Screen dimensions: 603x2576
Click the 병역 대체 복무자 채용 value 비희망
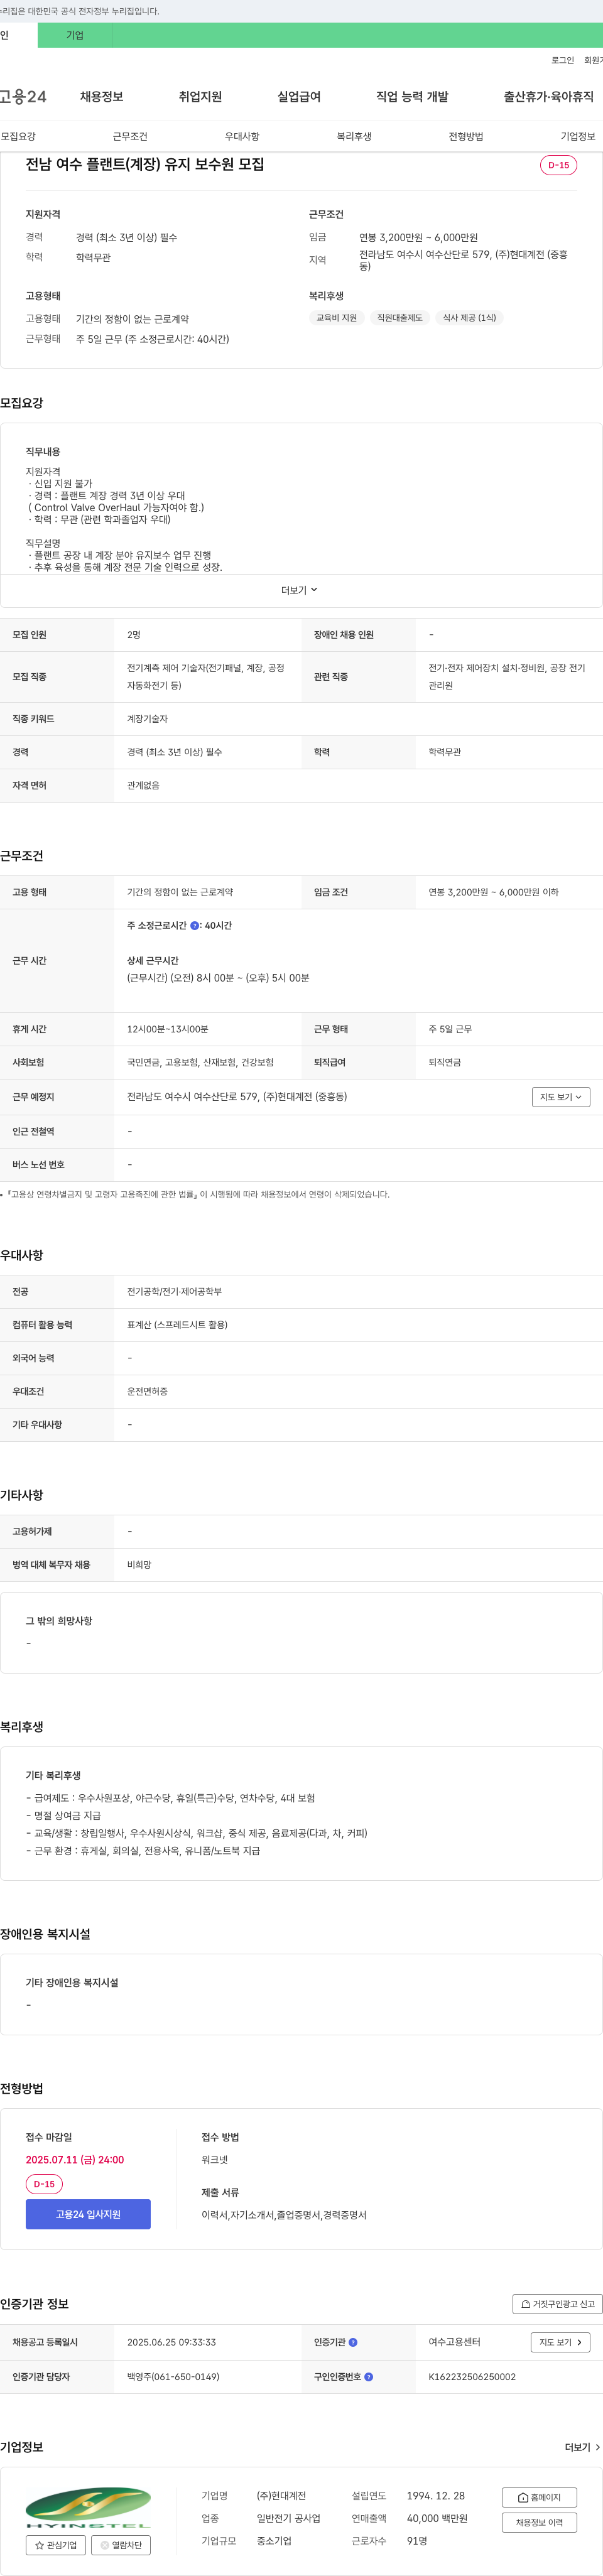(139, 1564)
